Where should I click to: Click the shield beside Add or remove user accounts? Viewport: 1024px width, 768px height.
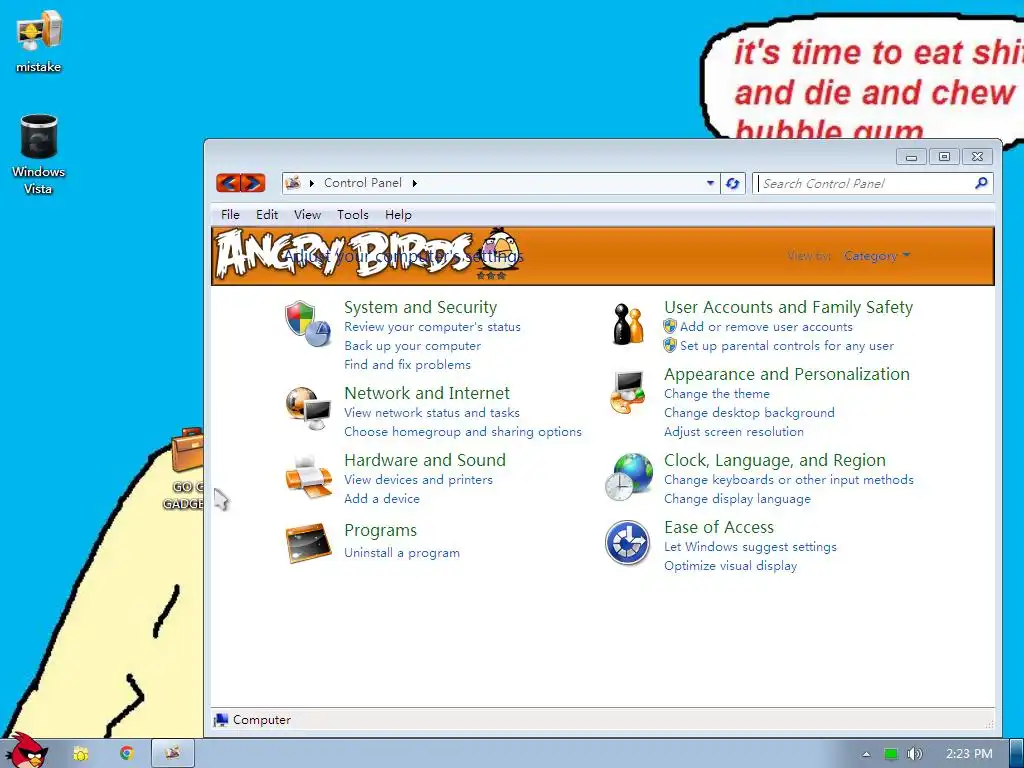[x=669, y=327]
